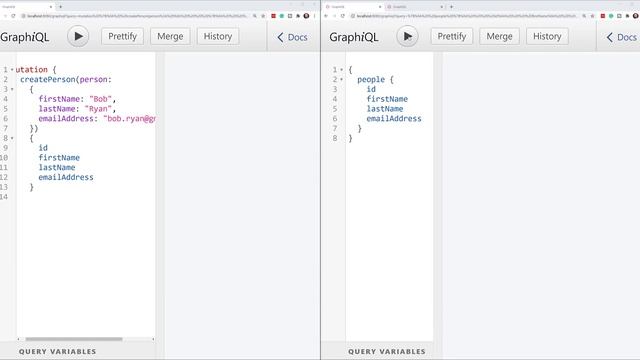
Task: Click Merge in the right GraphiQL toolbar
Action: pyautogui.click(x=499, y=36)
